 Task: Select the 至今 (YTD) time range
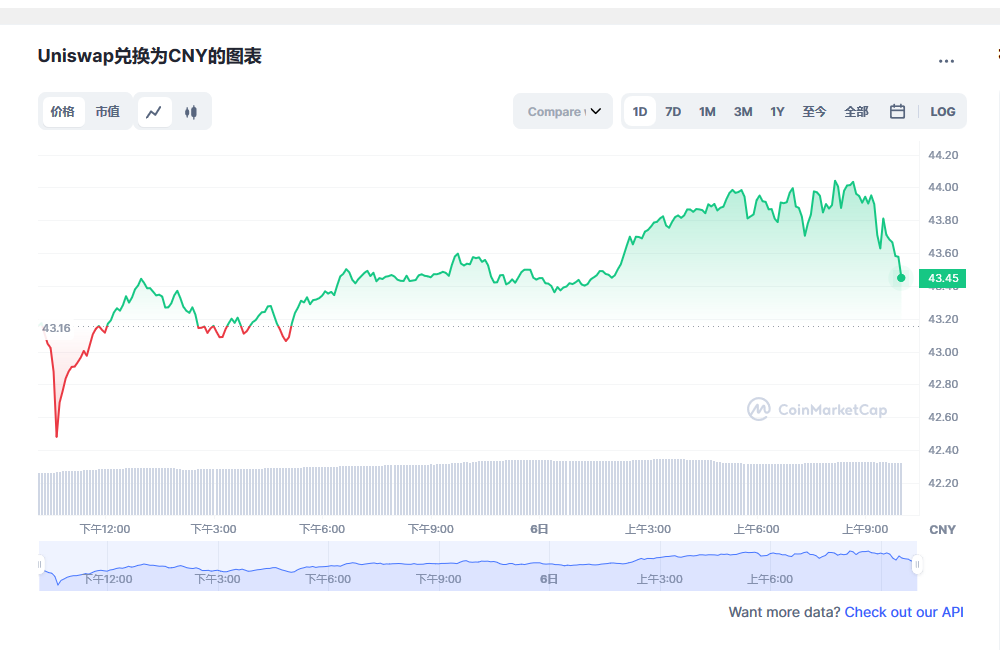814,112
